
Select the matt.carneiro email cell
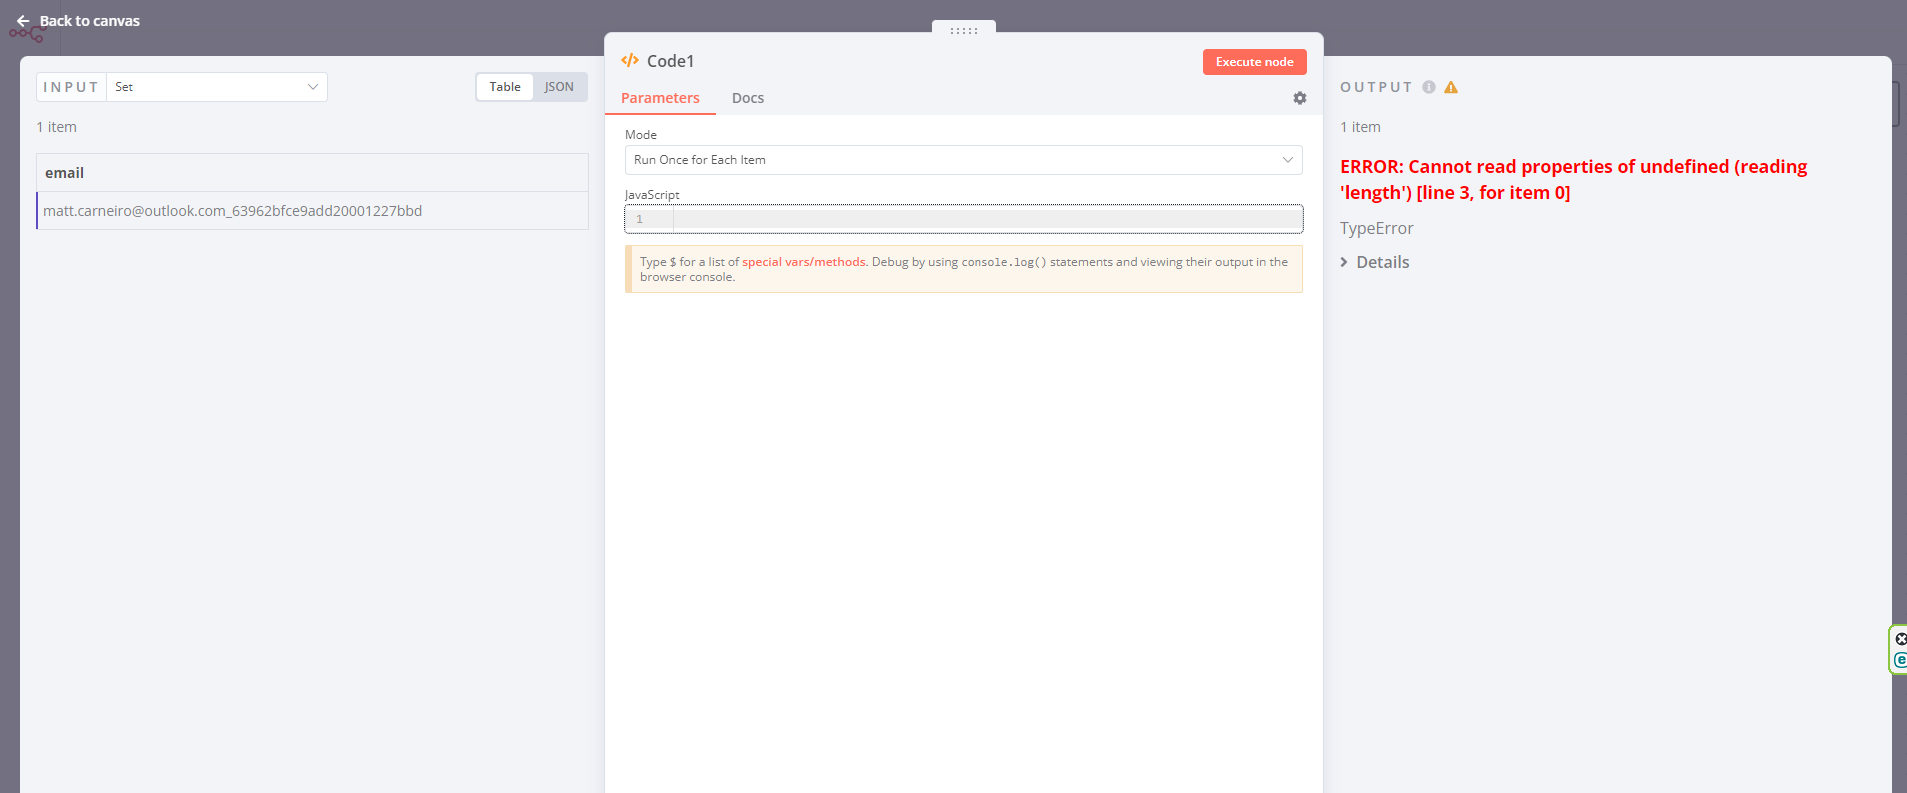[312, 211]
